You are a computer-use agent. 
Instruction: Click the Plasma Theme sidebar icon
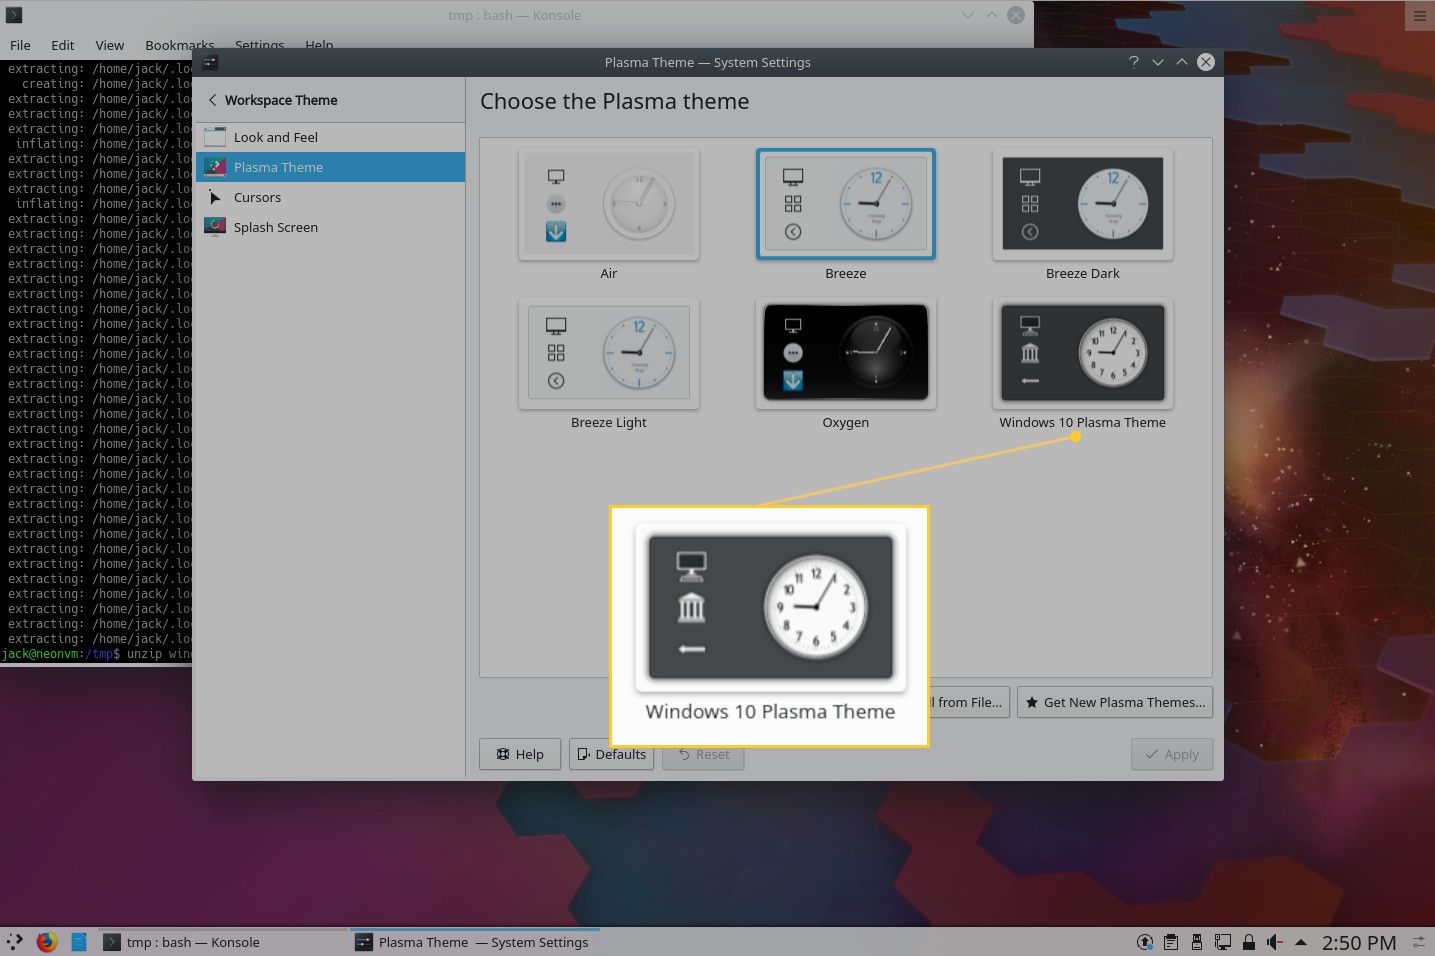pos(215,167)
